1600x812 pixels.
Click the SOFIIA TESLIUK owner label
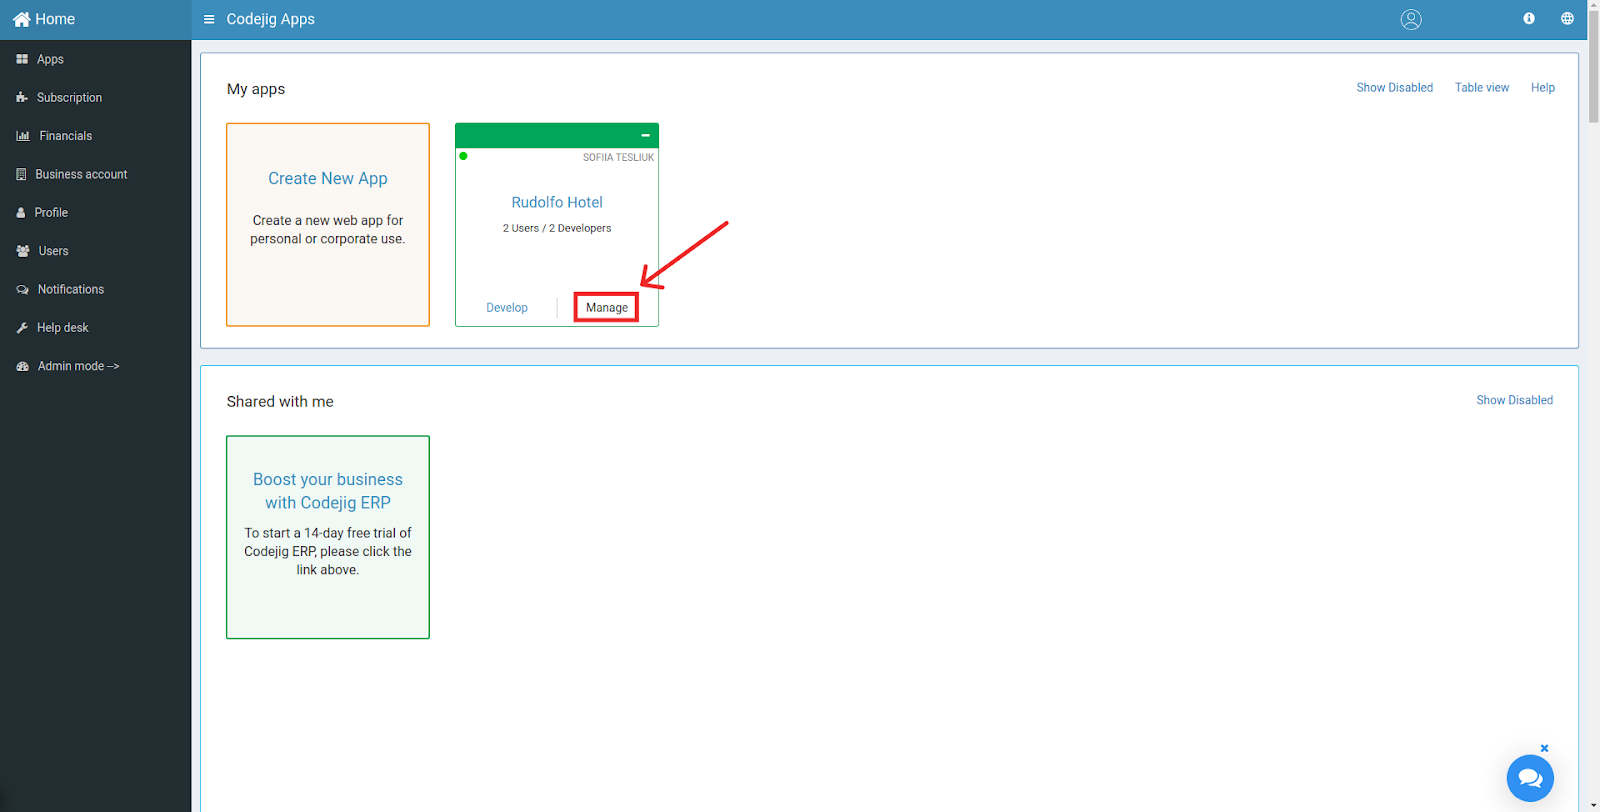(619, 158)
